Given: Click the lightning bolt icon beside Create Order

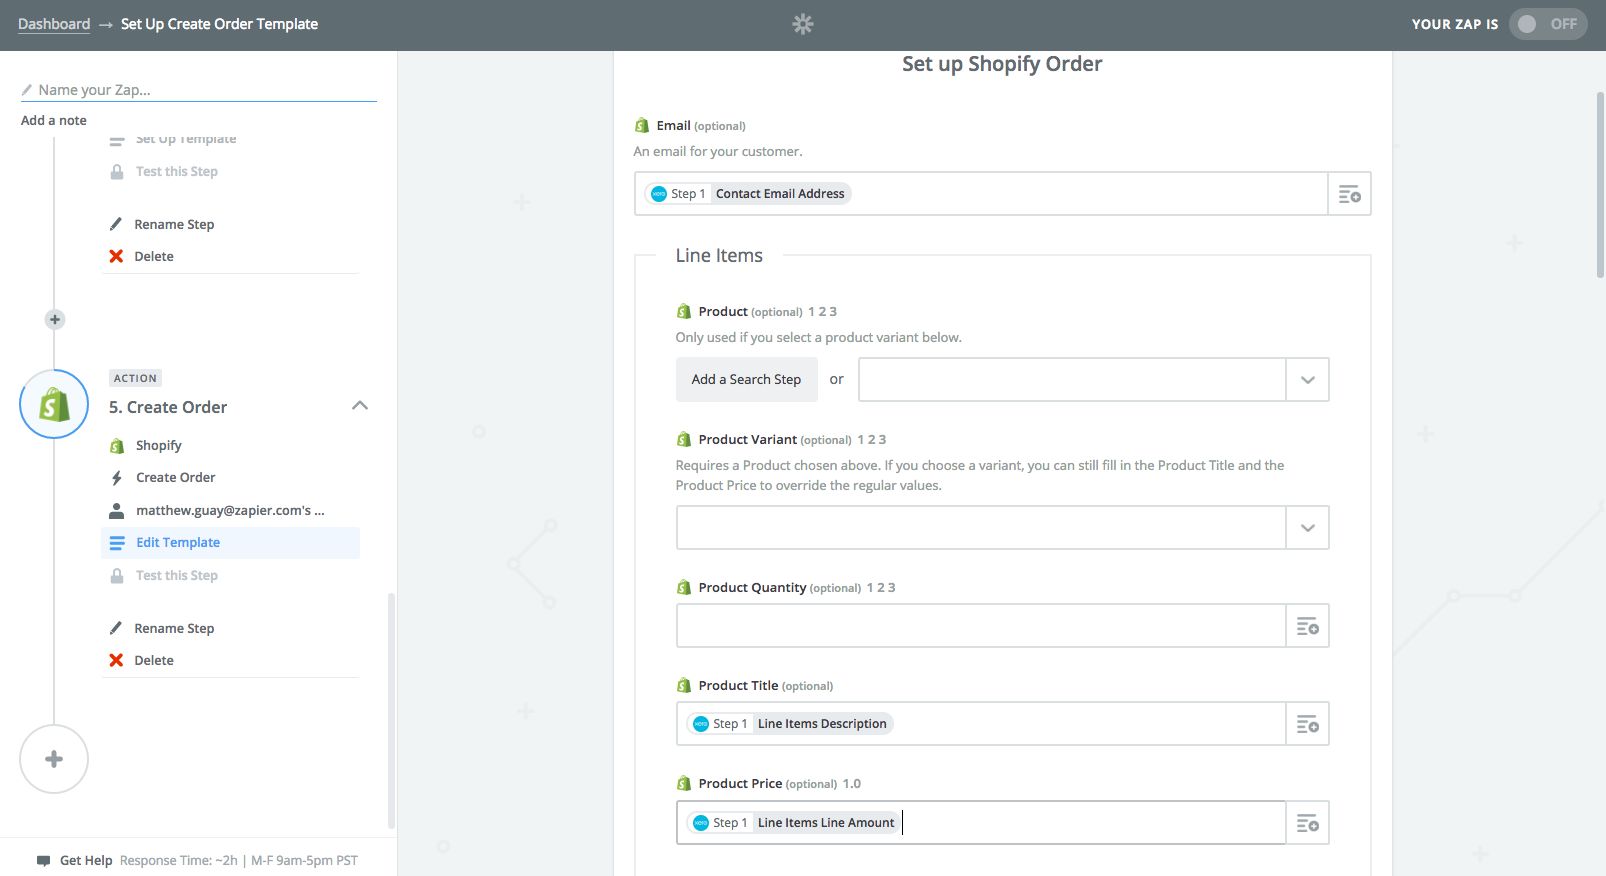Looking at the screenshot, I should click(117, 477).
